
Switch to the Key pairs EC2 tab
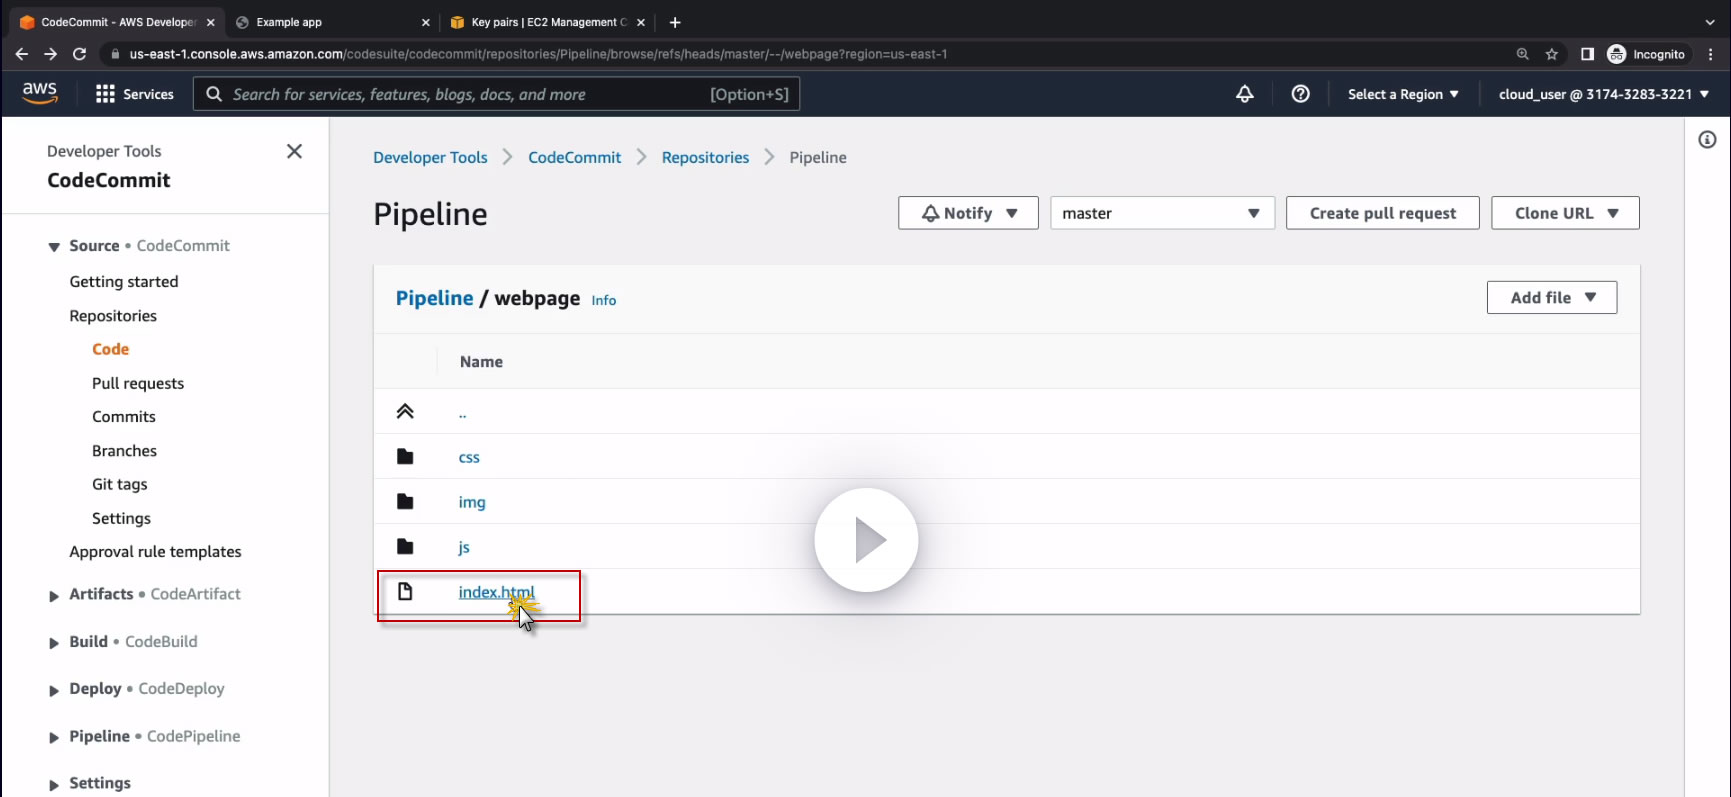point(547,22)
